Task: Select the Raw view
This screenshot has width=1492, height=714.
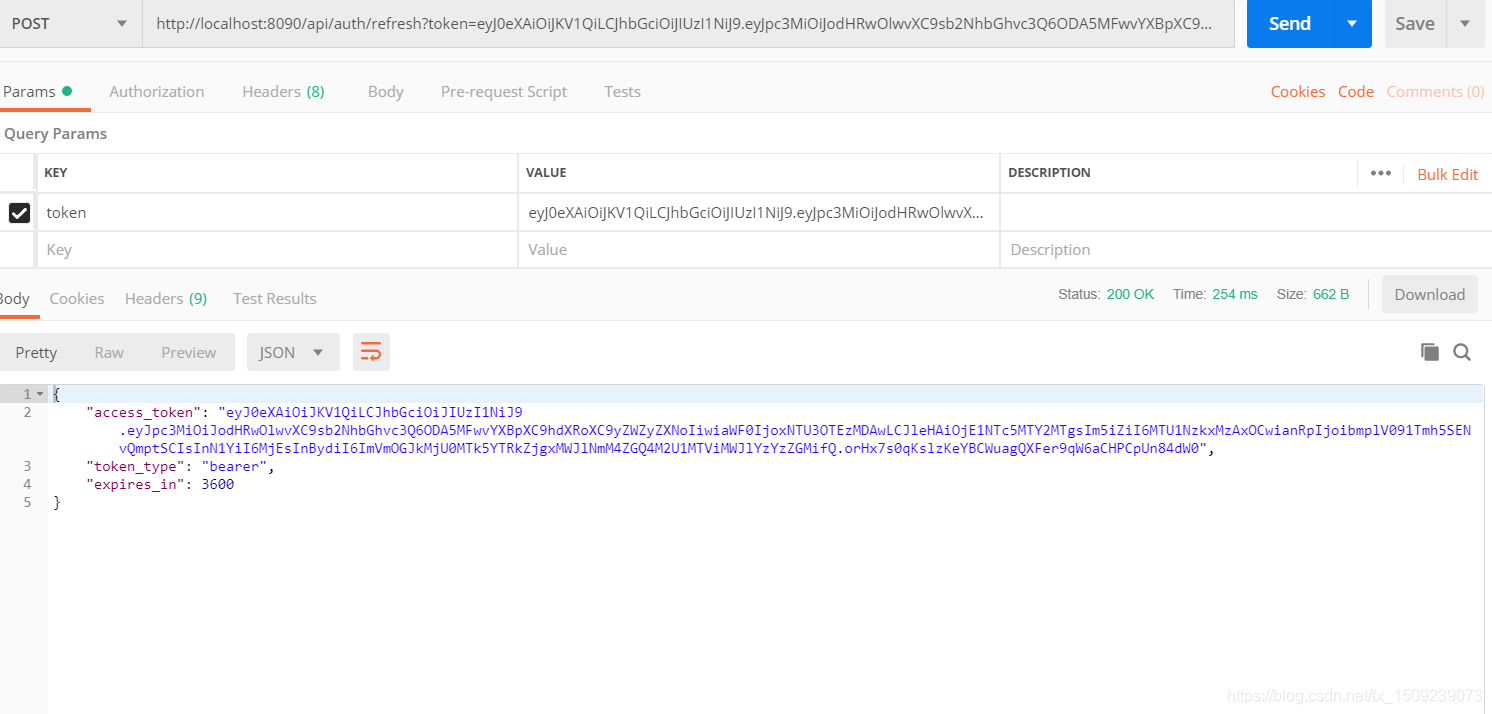Action: pyautogui.click(x=109, y=352)
